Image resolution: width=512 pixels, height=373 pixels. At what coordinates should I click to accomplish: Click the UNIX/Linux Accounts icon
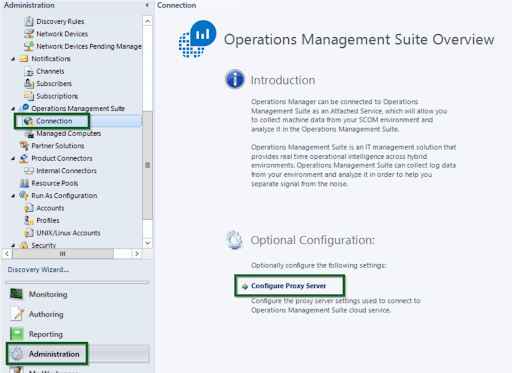point(29,233)
